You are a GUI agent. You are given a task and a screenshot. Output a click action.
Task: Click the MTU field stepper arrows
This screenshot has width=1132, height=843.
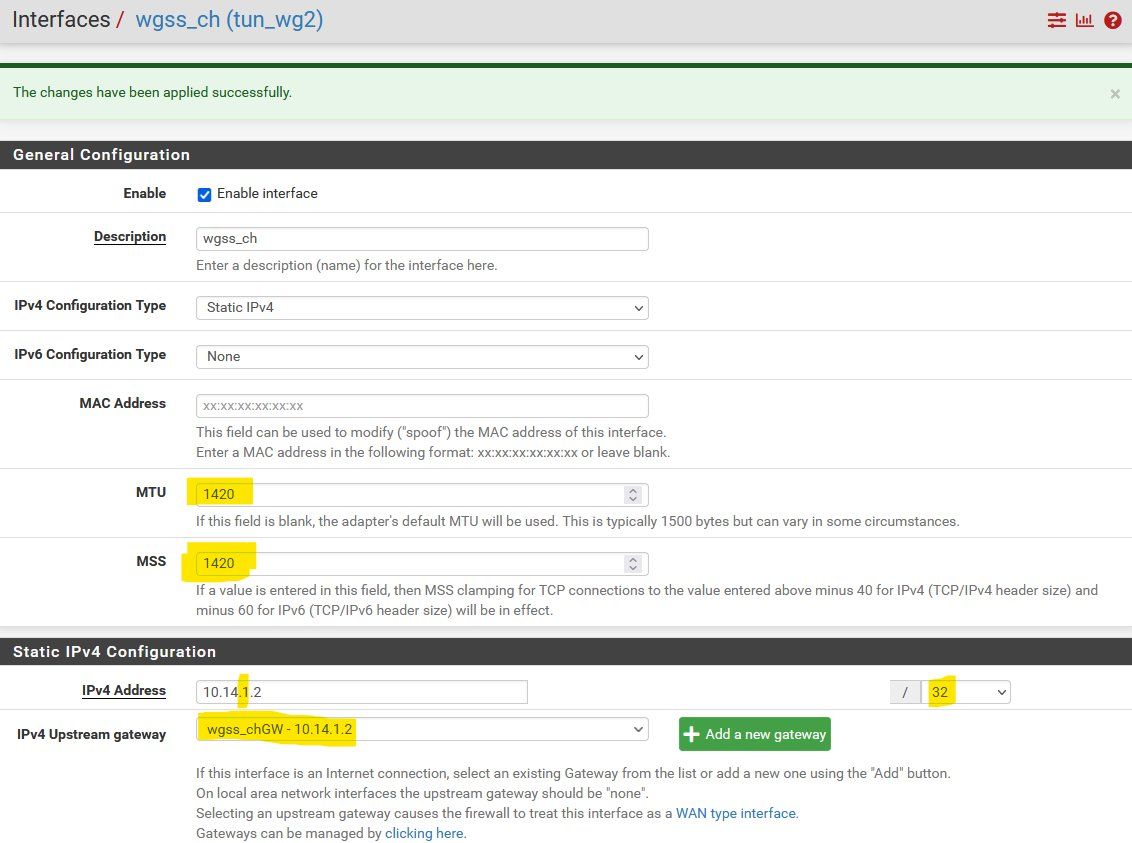[633, 494]
